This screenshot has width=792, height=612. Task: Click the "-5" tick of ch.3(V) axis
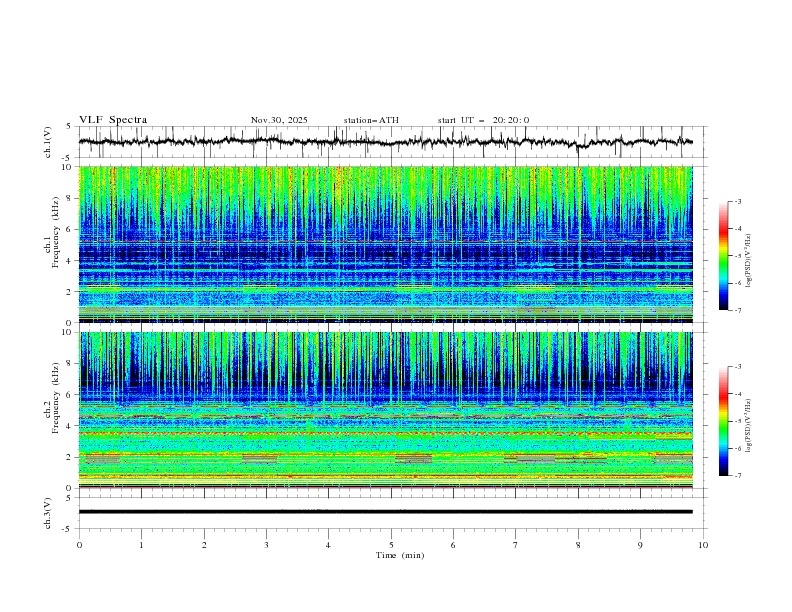[x=68, y=529]
